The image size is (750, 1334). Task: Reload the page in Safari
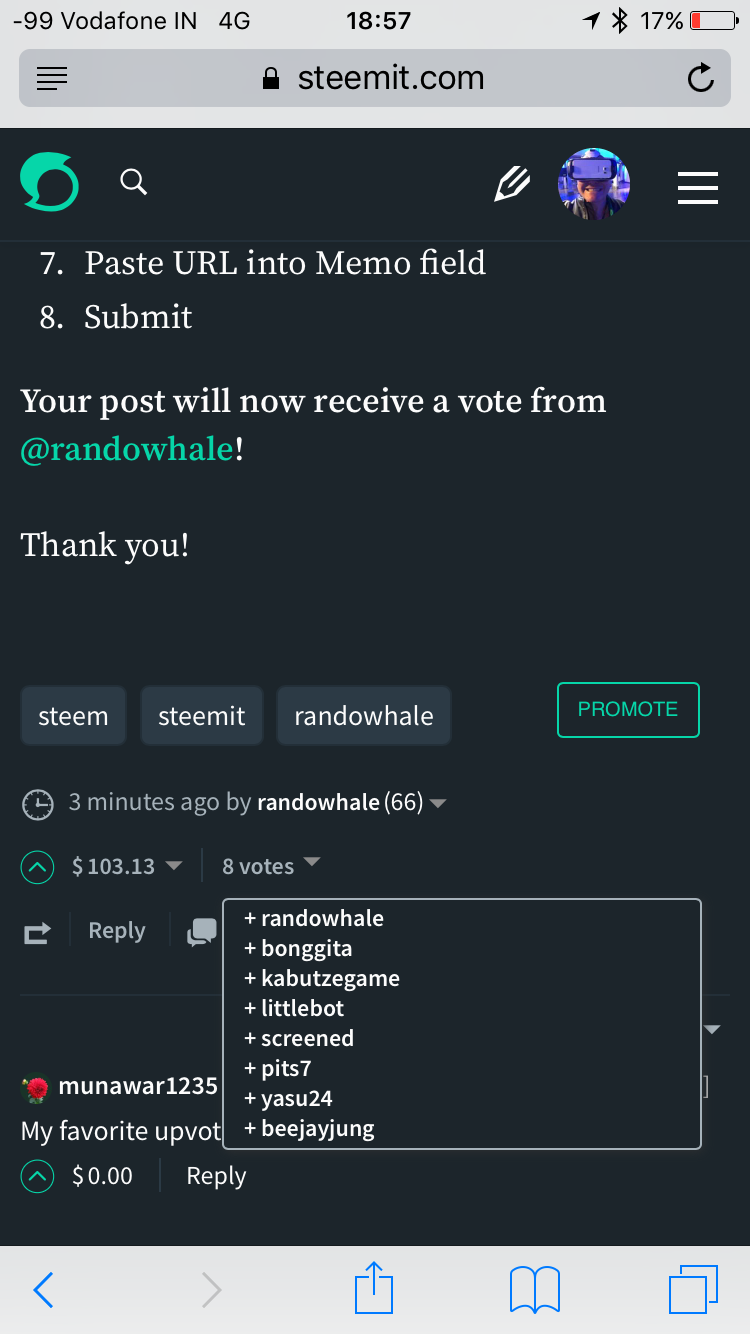[x=701, y=78]
